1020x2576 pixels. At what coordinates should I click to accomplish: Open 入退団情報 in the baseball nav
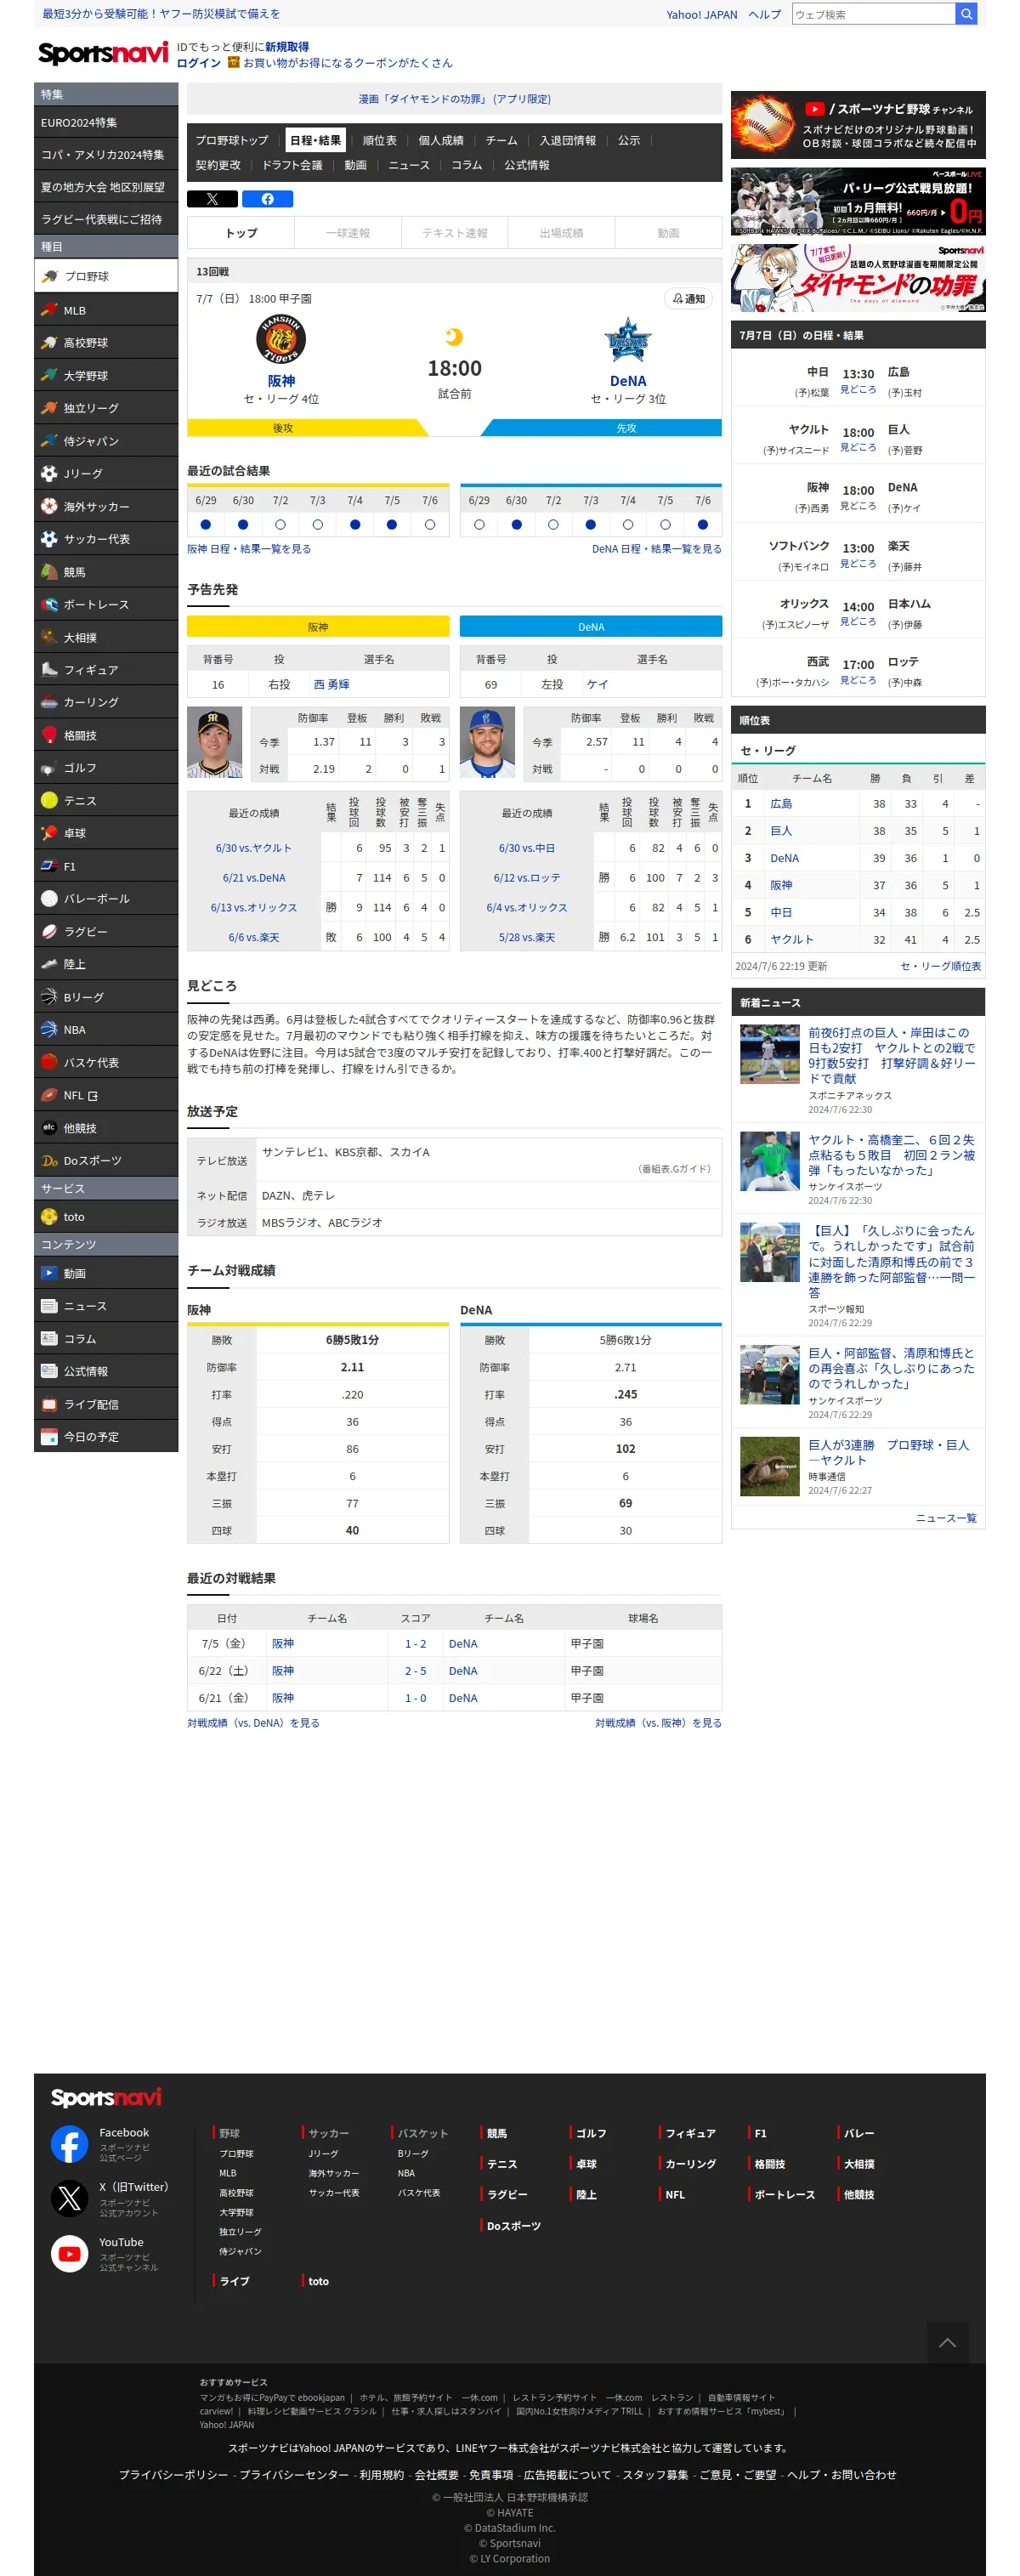pyautogui.click(x=567, y=141)
